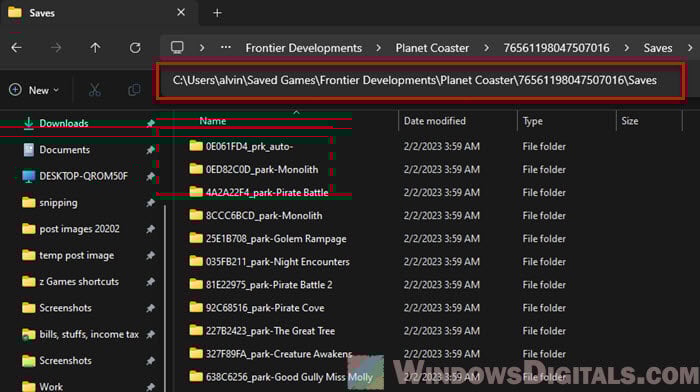Expand chevron after the monitor icon

202,48
